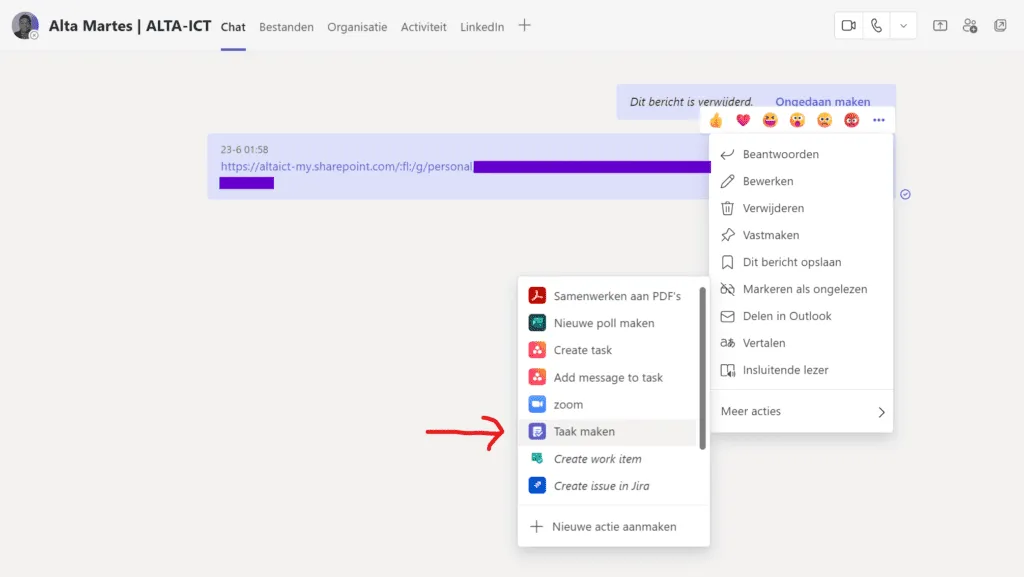This screenshot has width=1024, height=577.
Task: Select Taak maken from actions list
Action: click(x=584, y=432)
